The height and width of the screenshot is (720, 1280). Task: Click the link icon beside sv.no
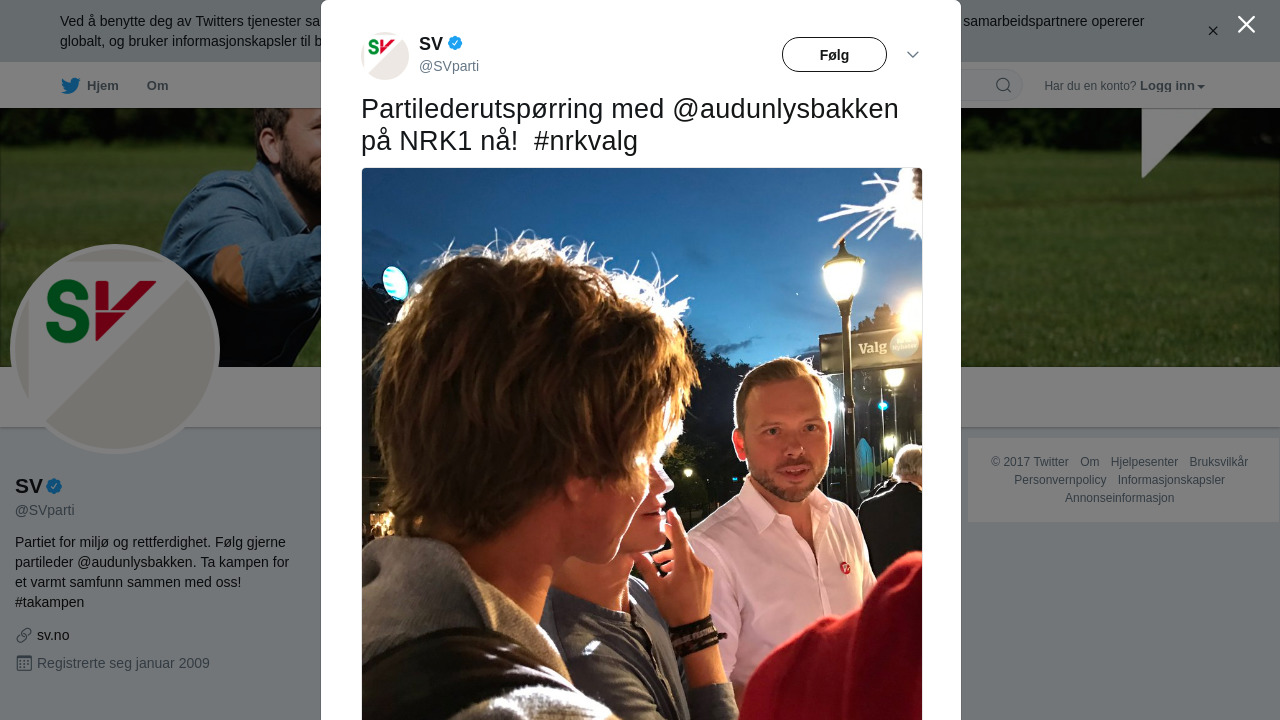tap(24, 635)
